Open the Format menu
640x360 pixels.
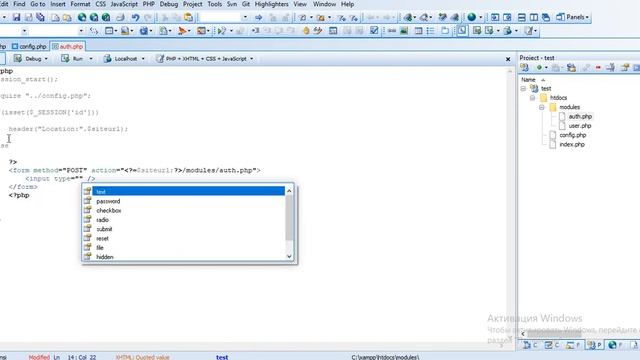[x=80, y=4]
